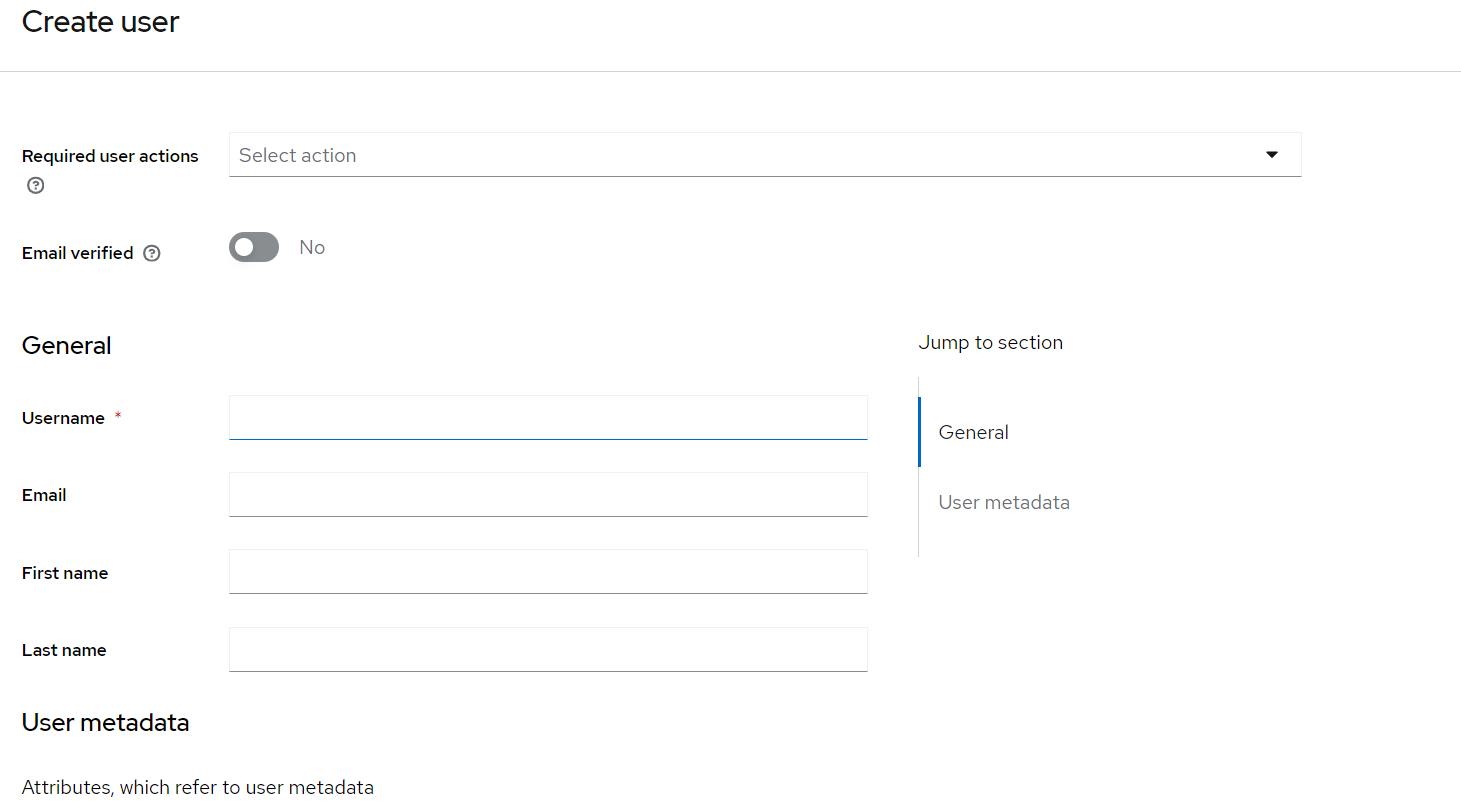This screenshot has height=803, width=1461.
Task: Click the 'Create user' page title
Action: 100,21
